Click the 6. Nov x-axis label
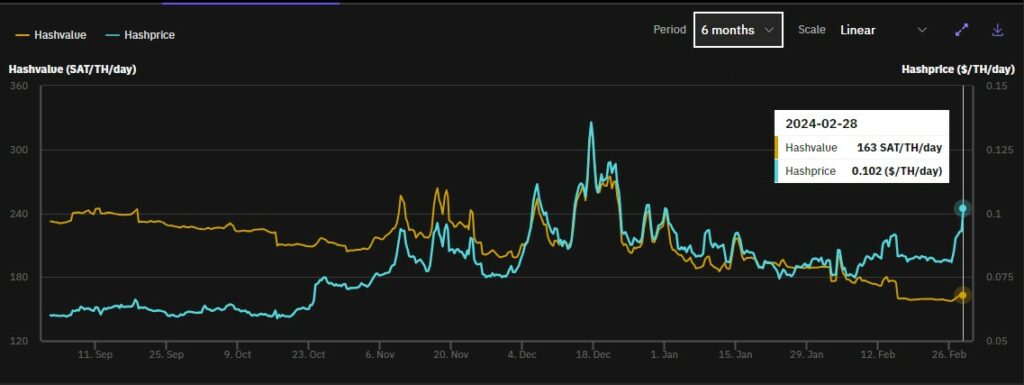Viewport: 1024px width, 385px height. [379, 355]
